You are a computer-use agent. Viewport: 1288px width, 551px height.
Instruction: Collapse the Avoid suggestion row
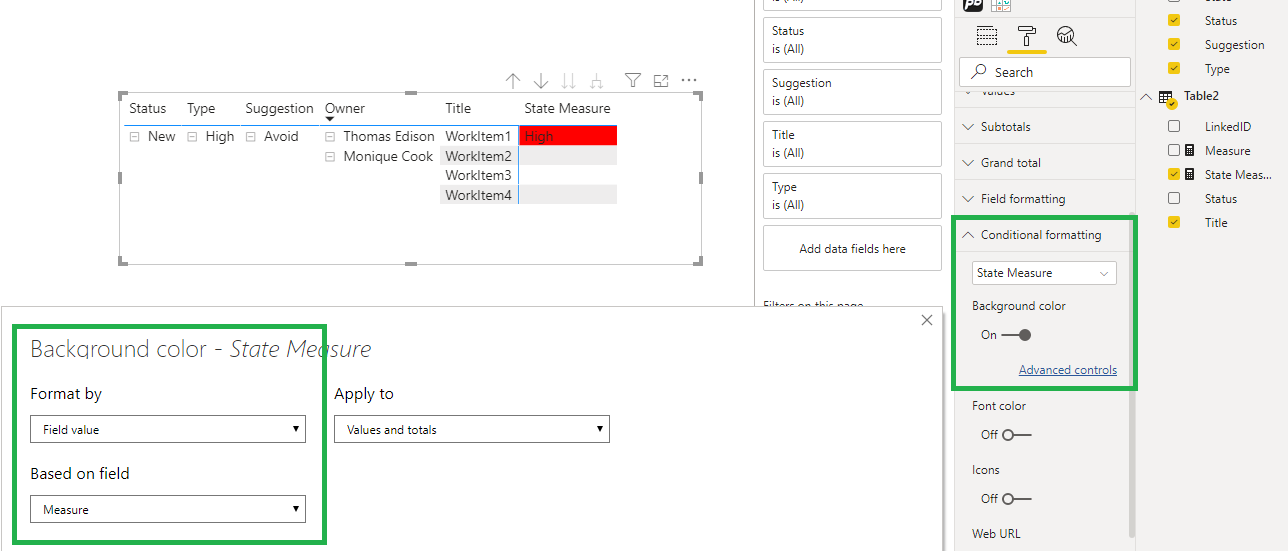(x=251, y=137)
